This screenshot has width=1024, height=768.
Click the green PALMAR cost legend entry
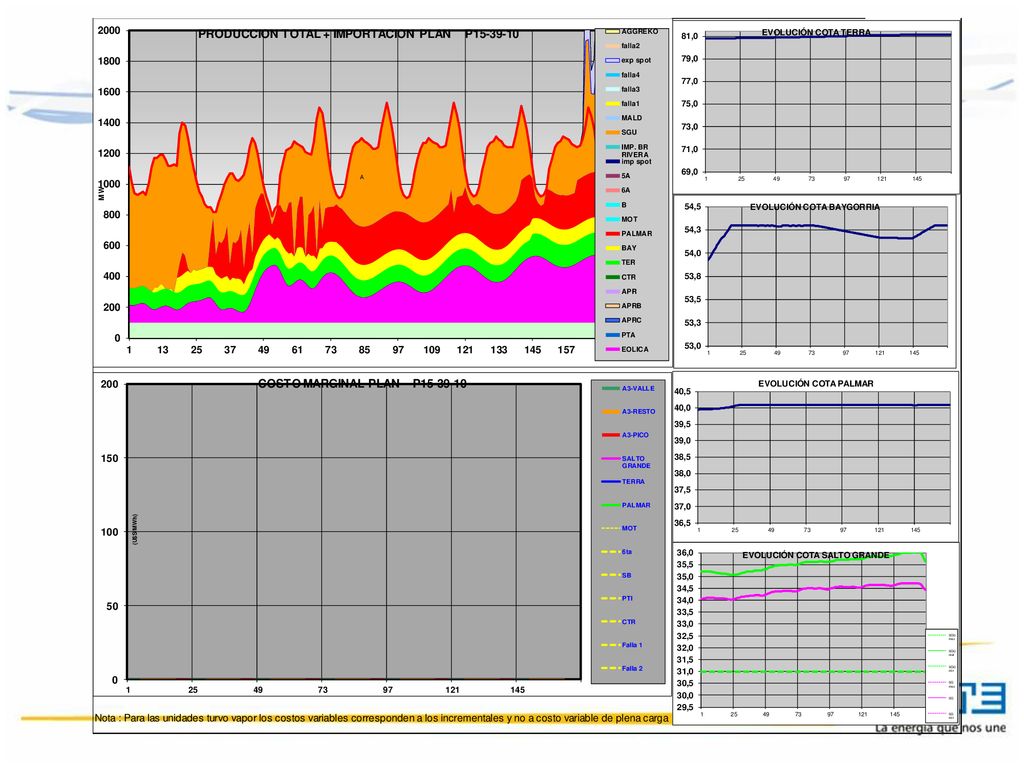626,505
